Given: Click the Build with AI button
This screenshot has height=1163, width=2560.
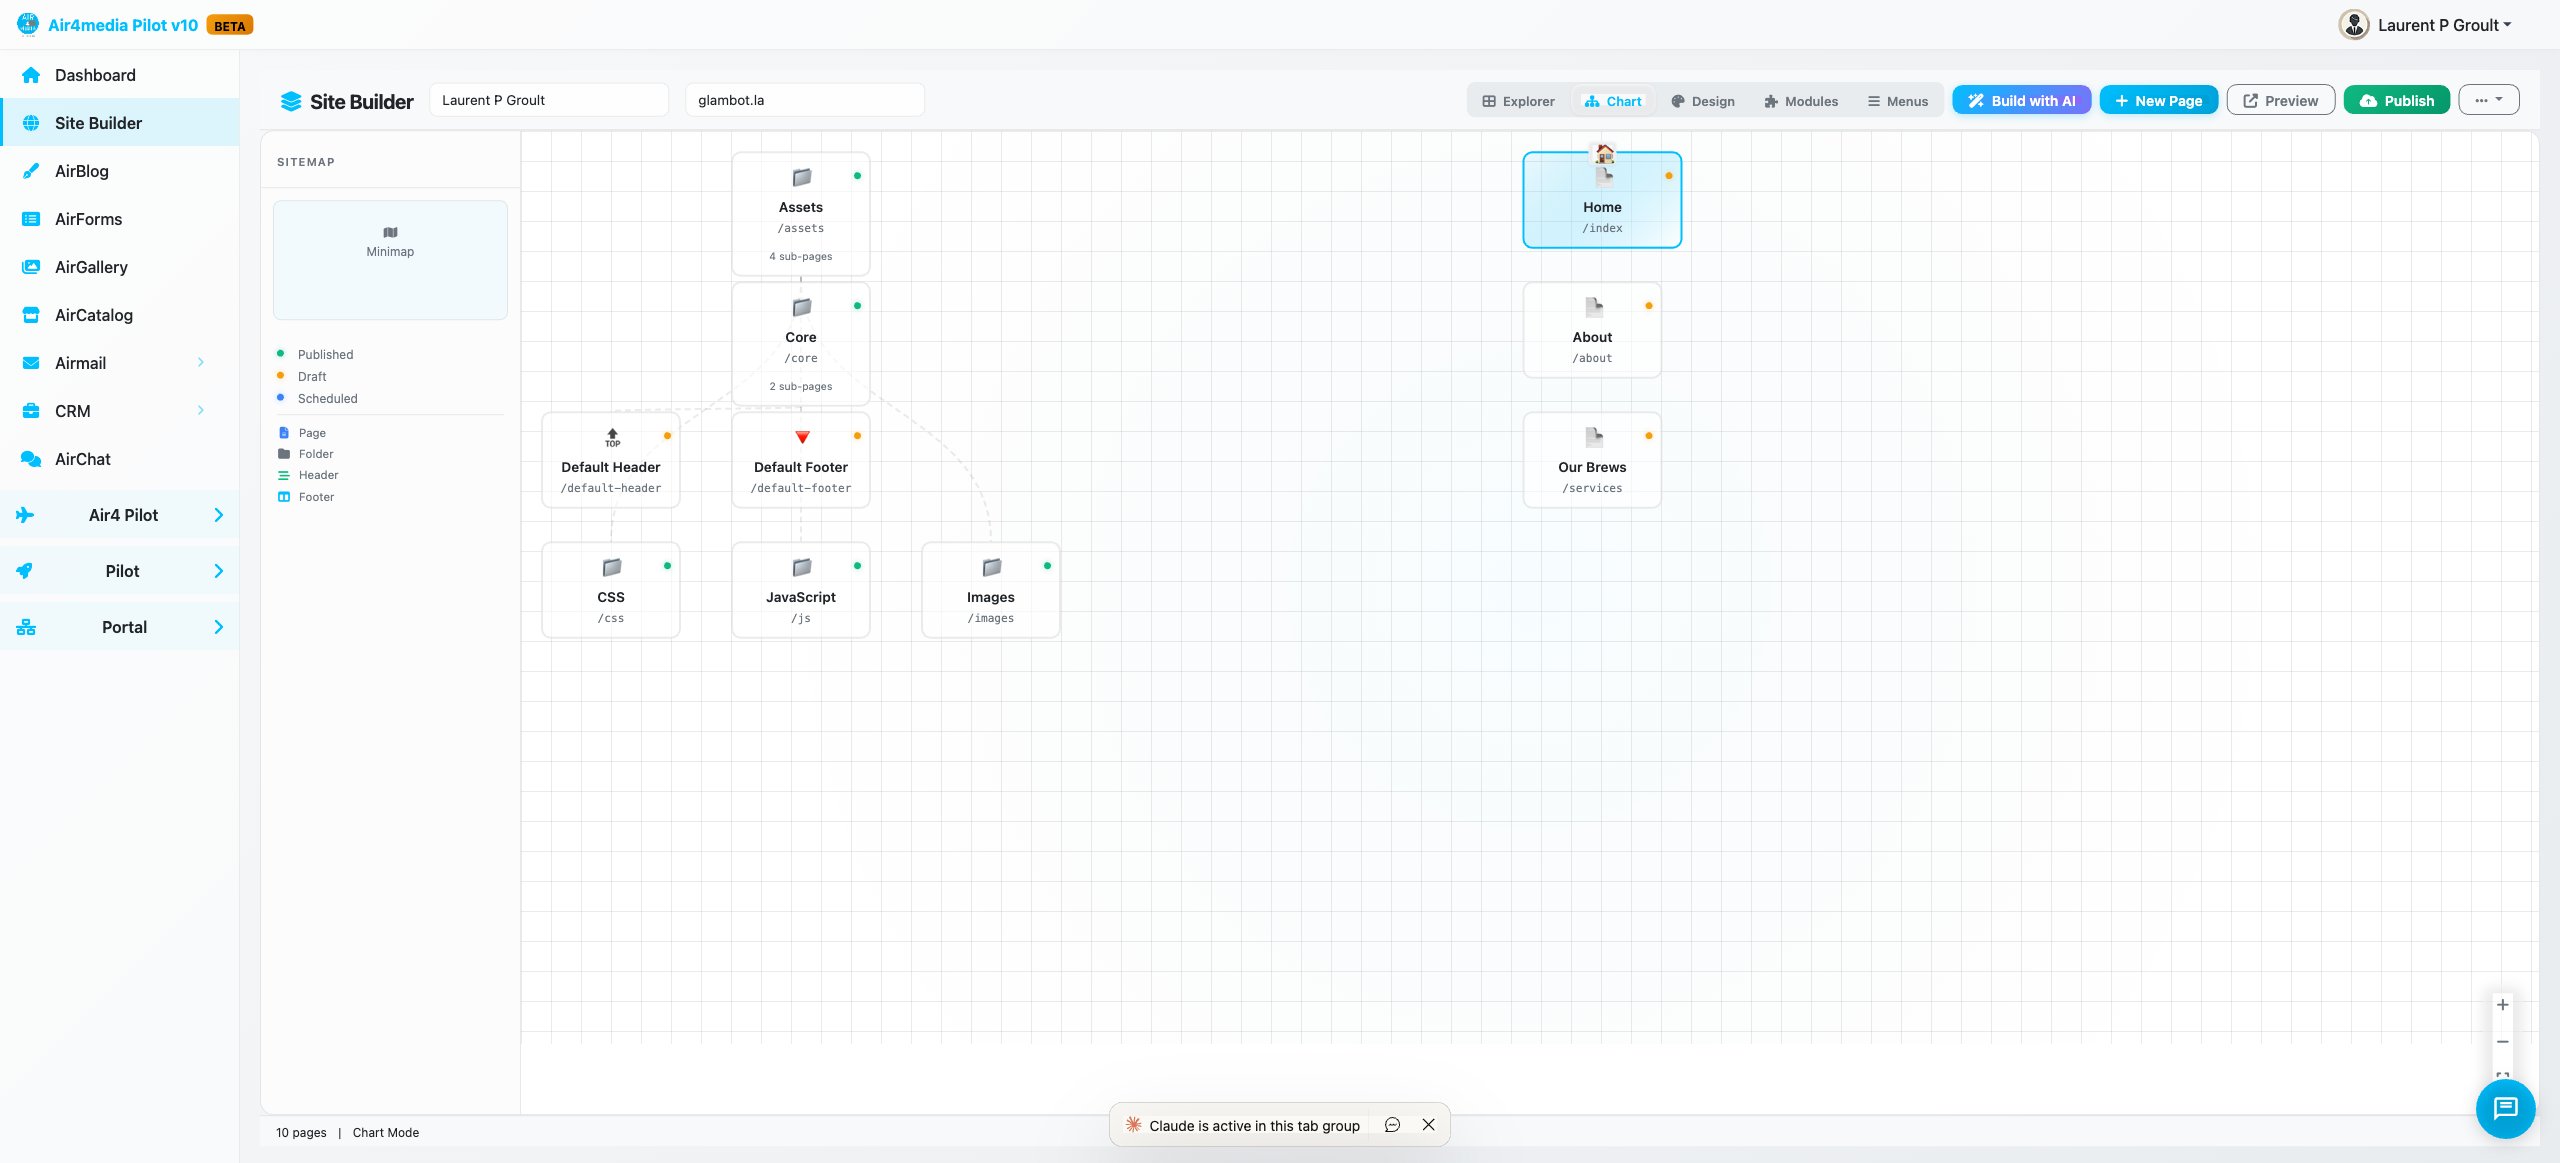Looking at the screenshot, I should point(2021,100).
